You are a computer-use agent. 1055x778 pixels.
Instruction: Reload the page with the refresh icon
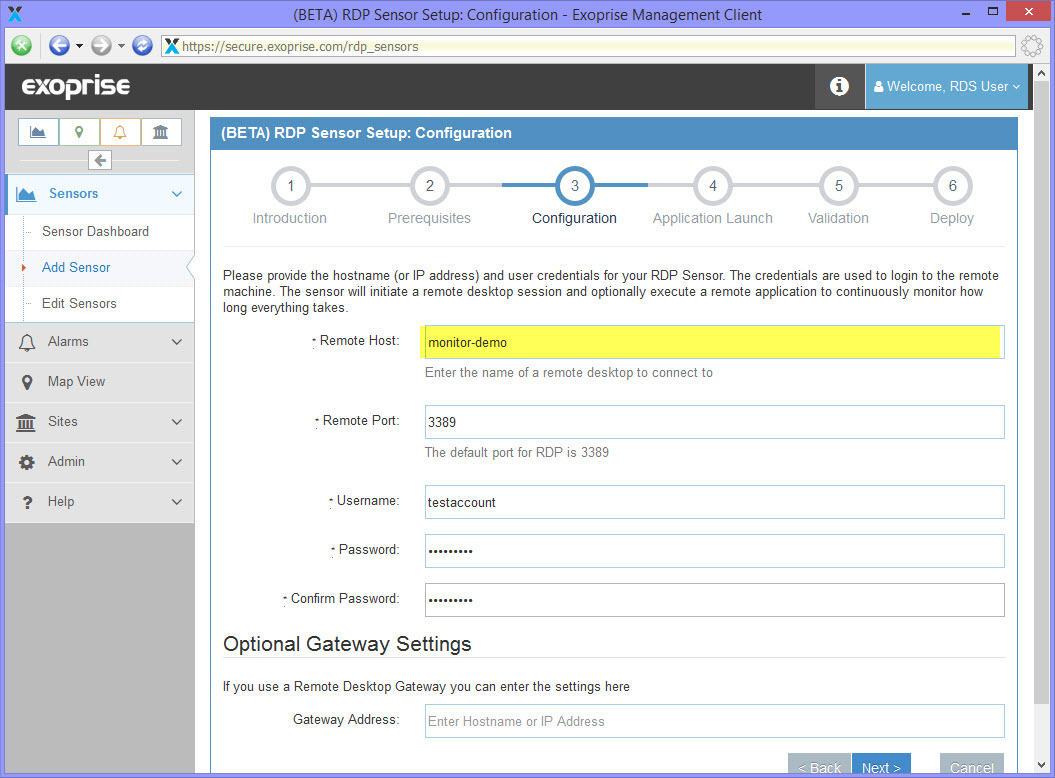pyautogui.click(x=142, y=46)
